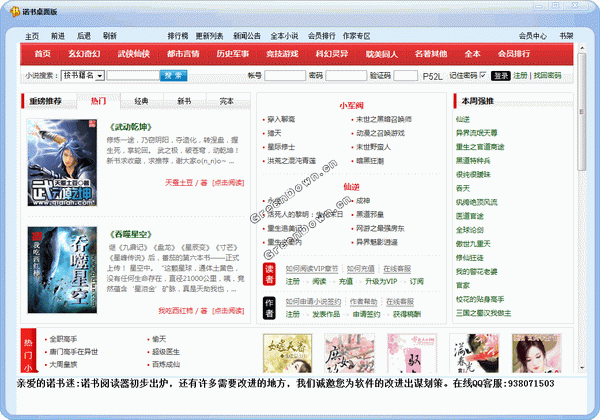This screenshot has height=420, width=600.
Task: Select 名著其他 category in red bar
Action: 431,54
